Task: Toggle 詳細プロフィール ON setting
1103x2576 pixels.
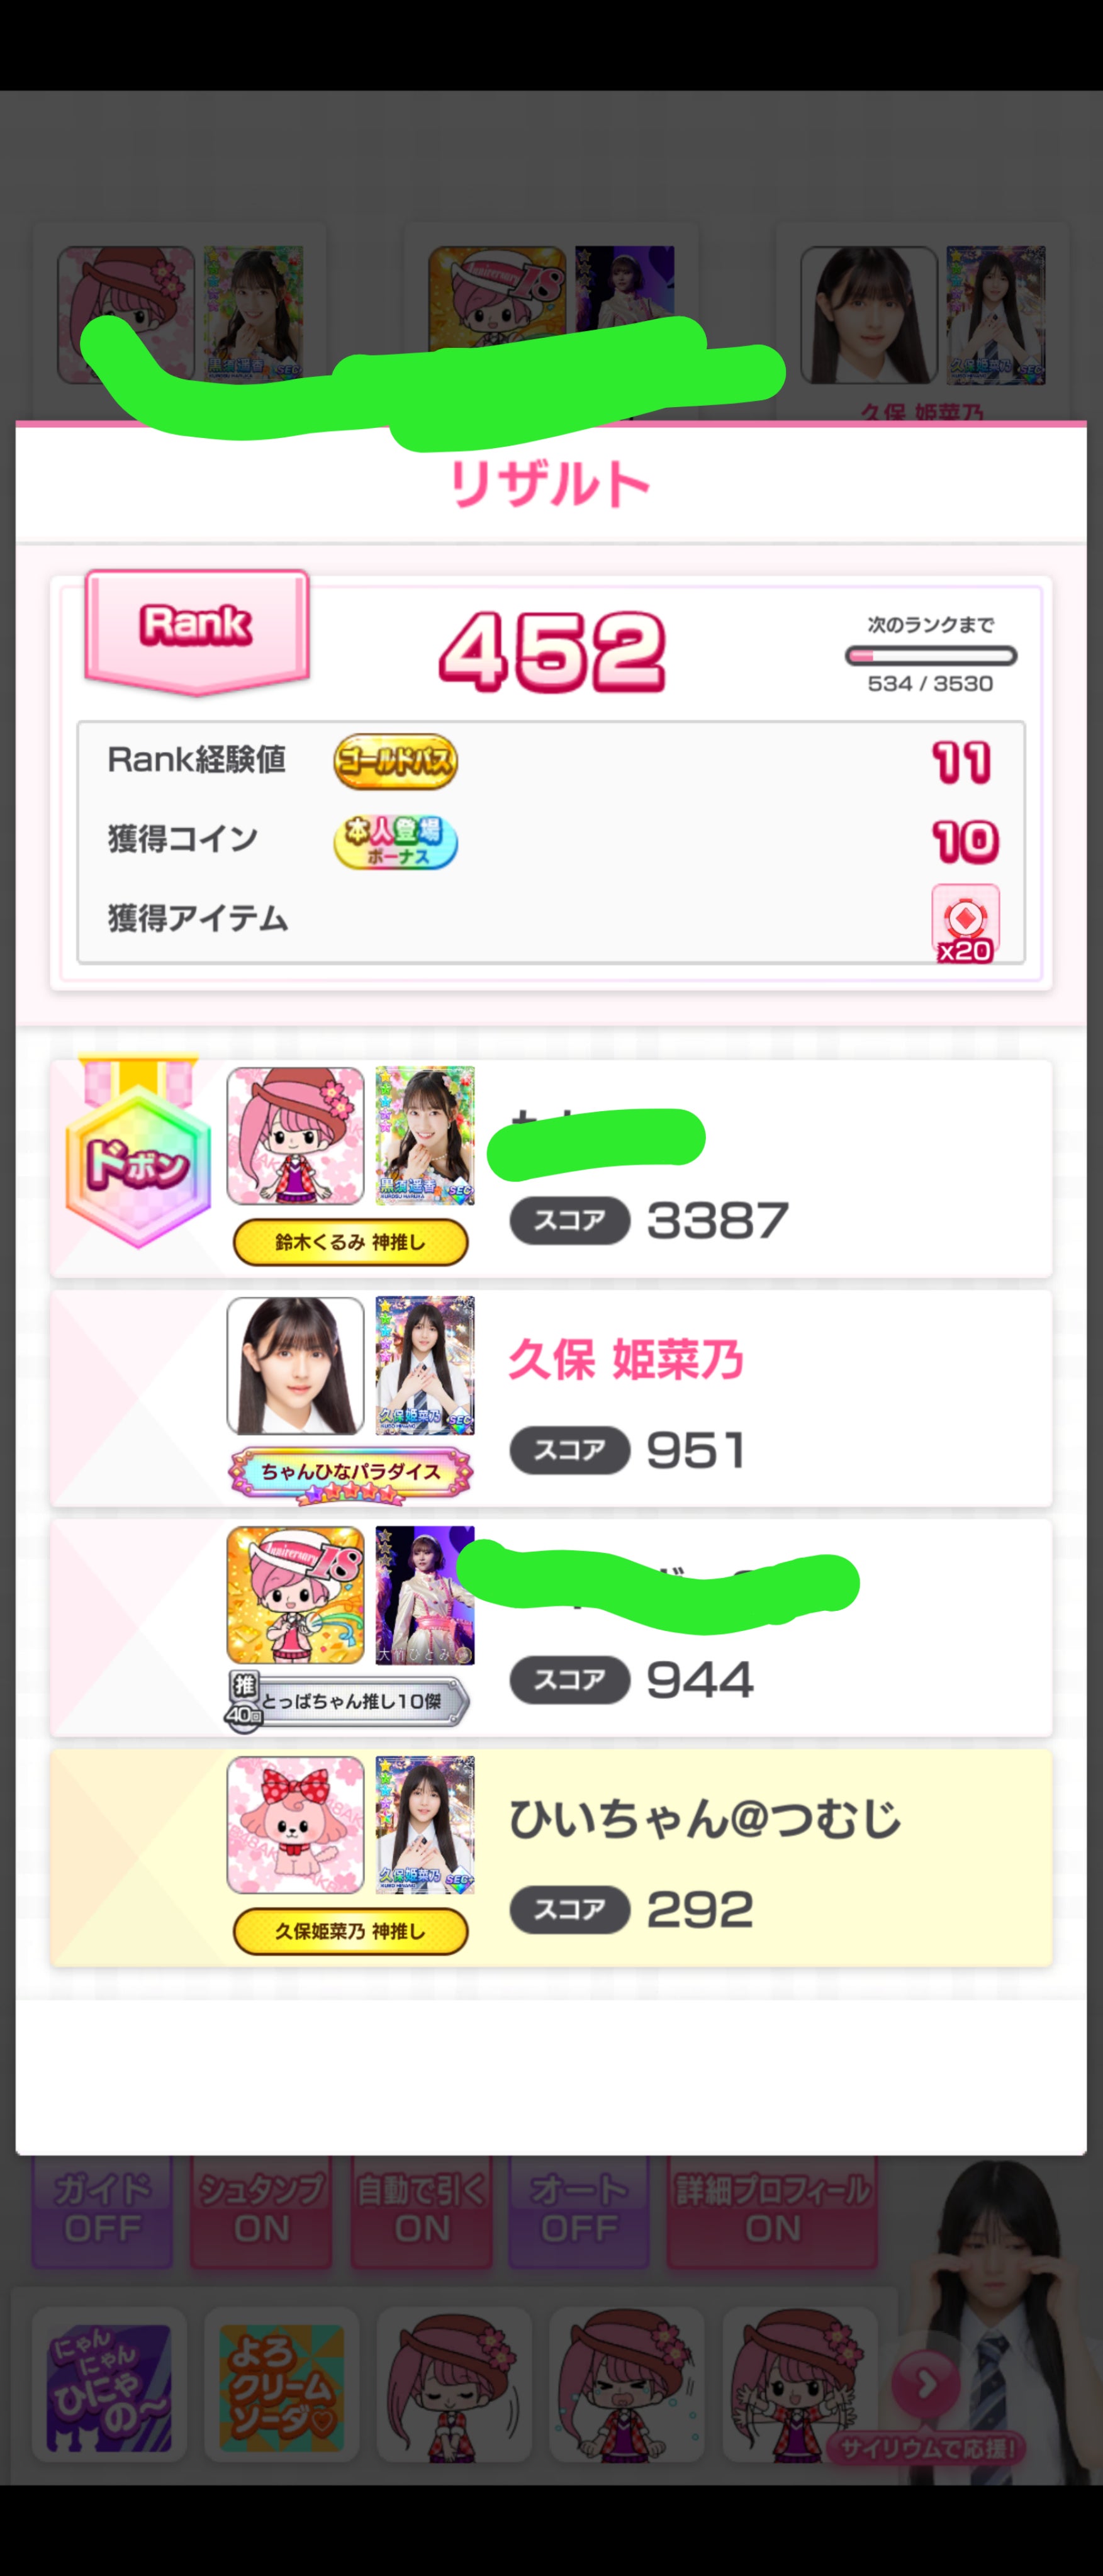Action: (773, 2211)
